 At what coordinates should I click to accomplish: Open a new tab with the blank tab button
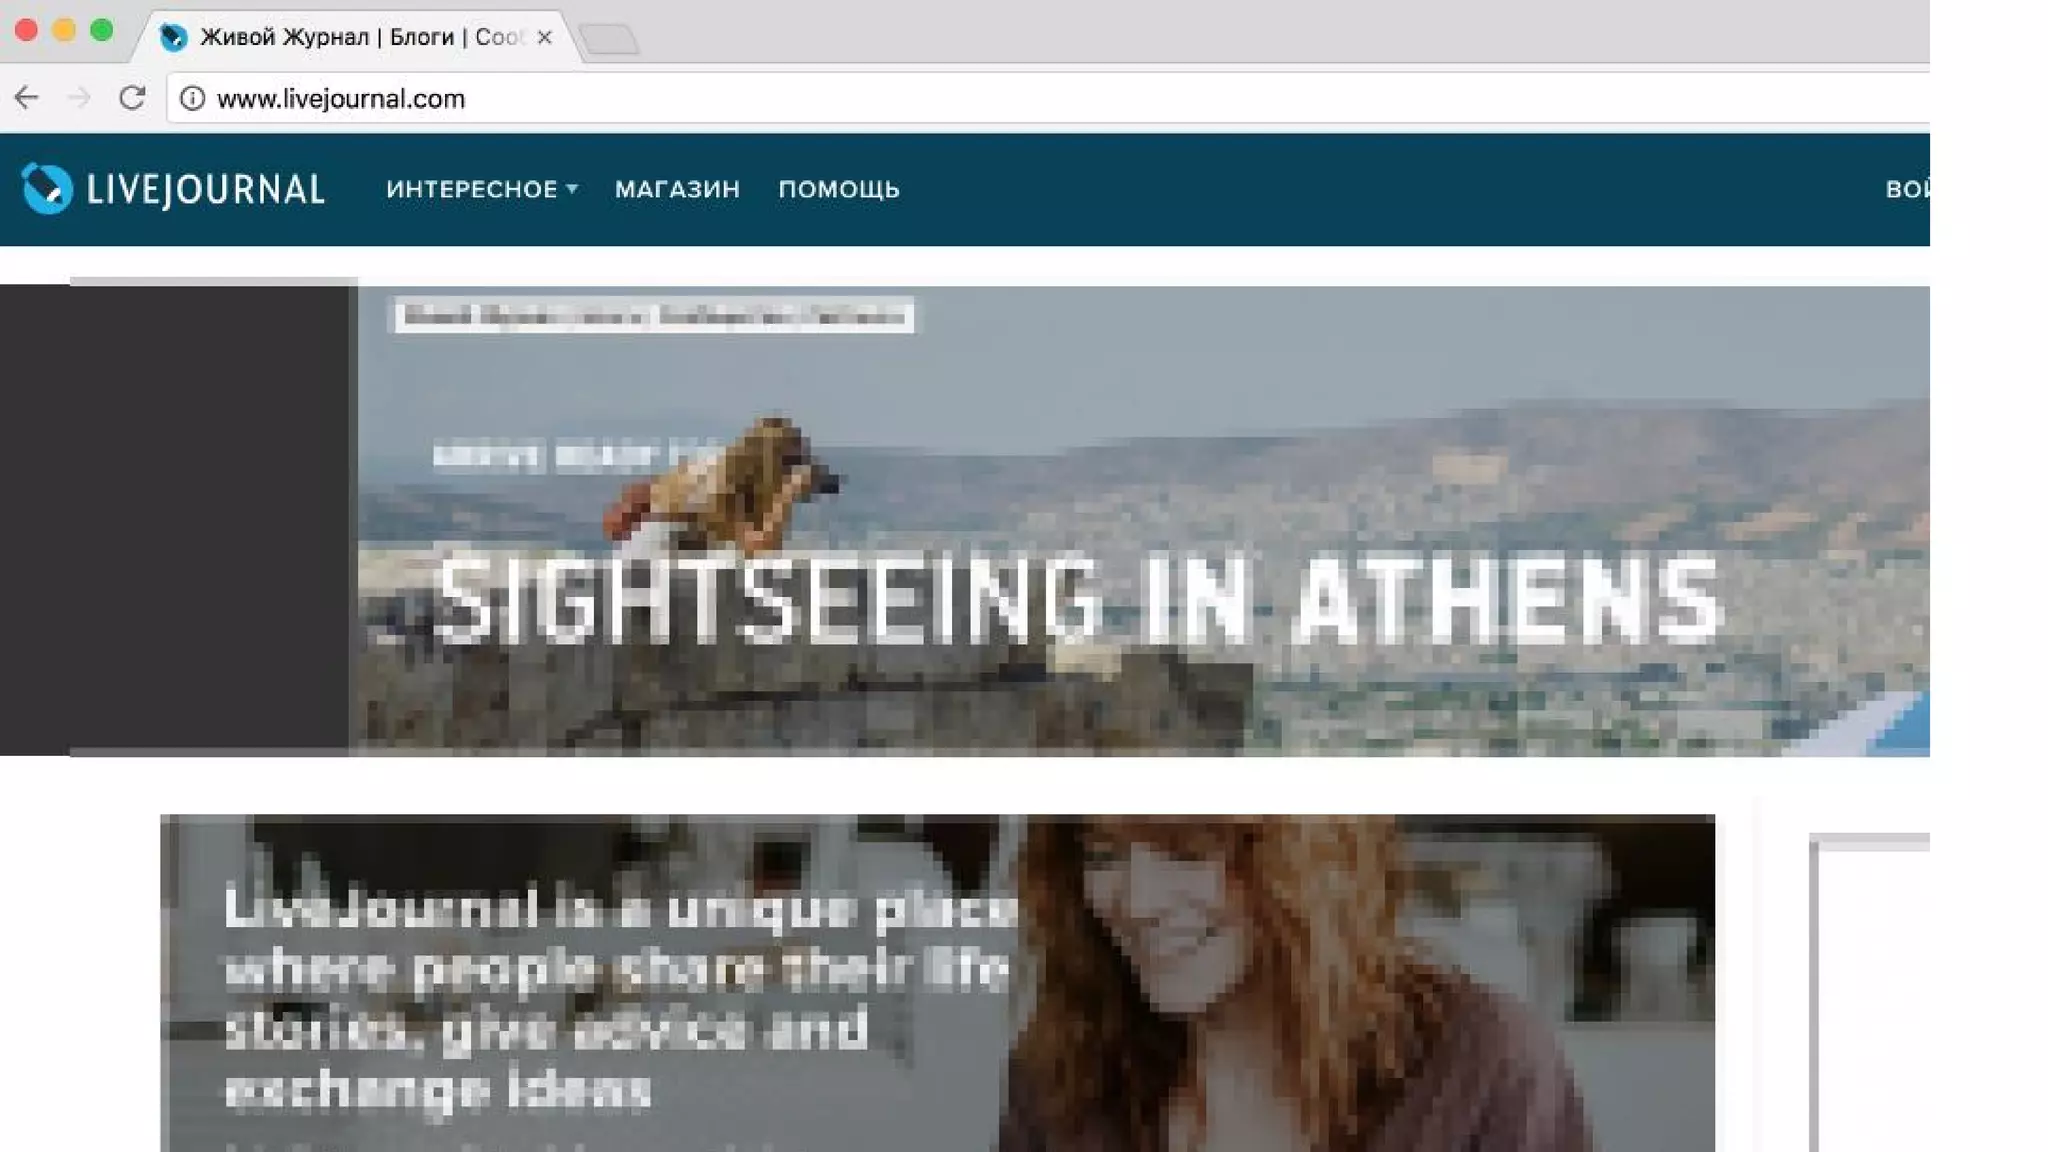[609, 39]
